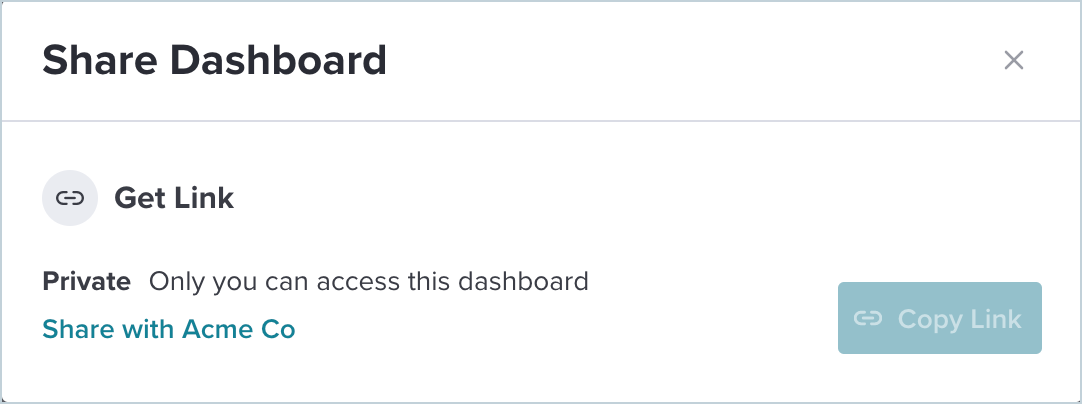Share this dashboard with Acme Co

tap(168, 329)
